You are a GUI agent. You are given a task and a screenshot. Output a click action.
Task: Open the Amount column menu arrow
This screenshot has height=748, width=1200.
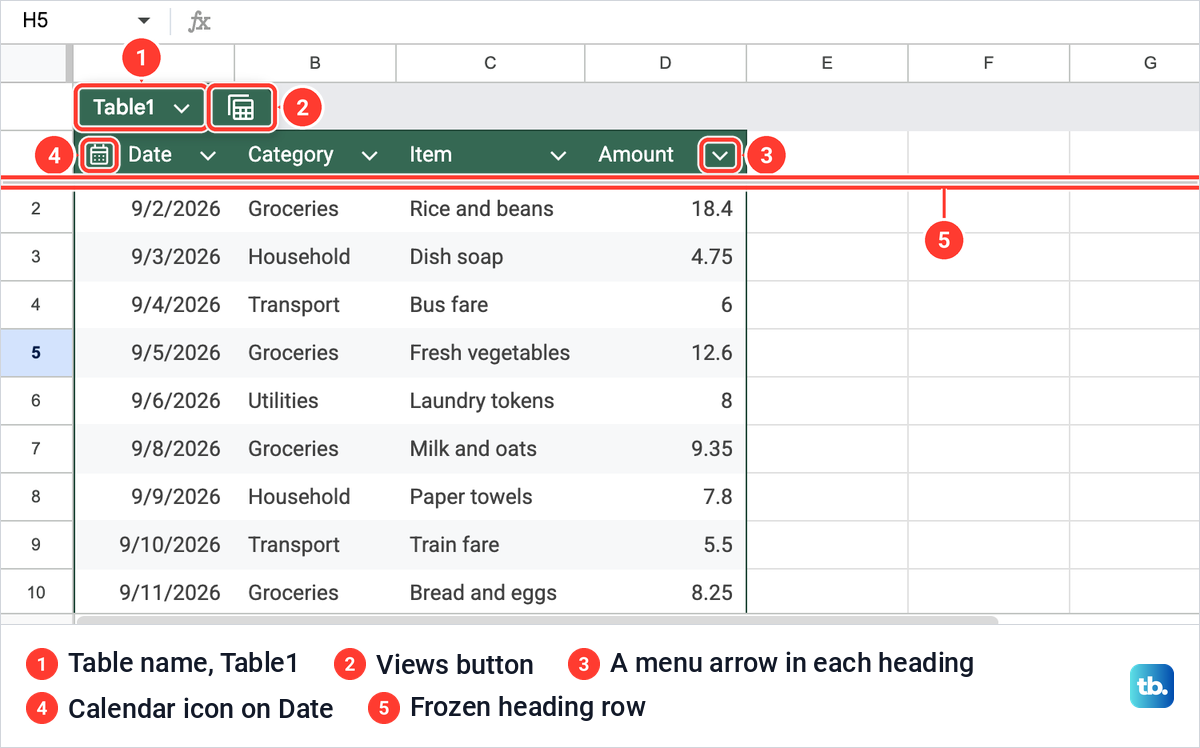pos(720,155)
